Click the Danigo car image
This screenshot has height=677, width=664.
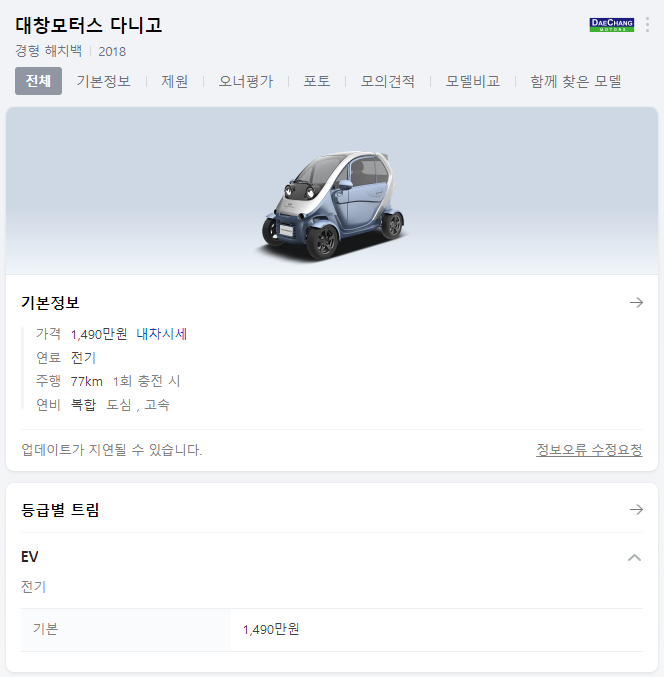(332, 205)
